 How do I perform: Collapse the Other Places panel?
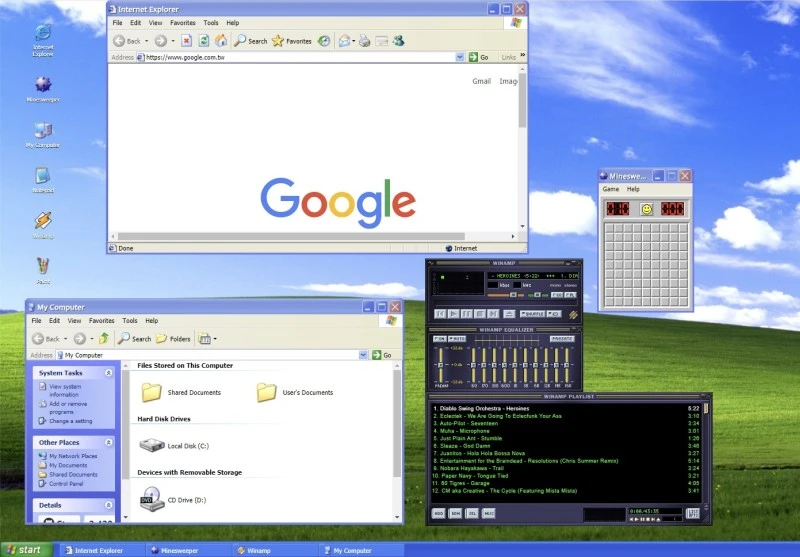click(109, 442)
